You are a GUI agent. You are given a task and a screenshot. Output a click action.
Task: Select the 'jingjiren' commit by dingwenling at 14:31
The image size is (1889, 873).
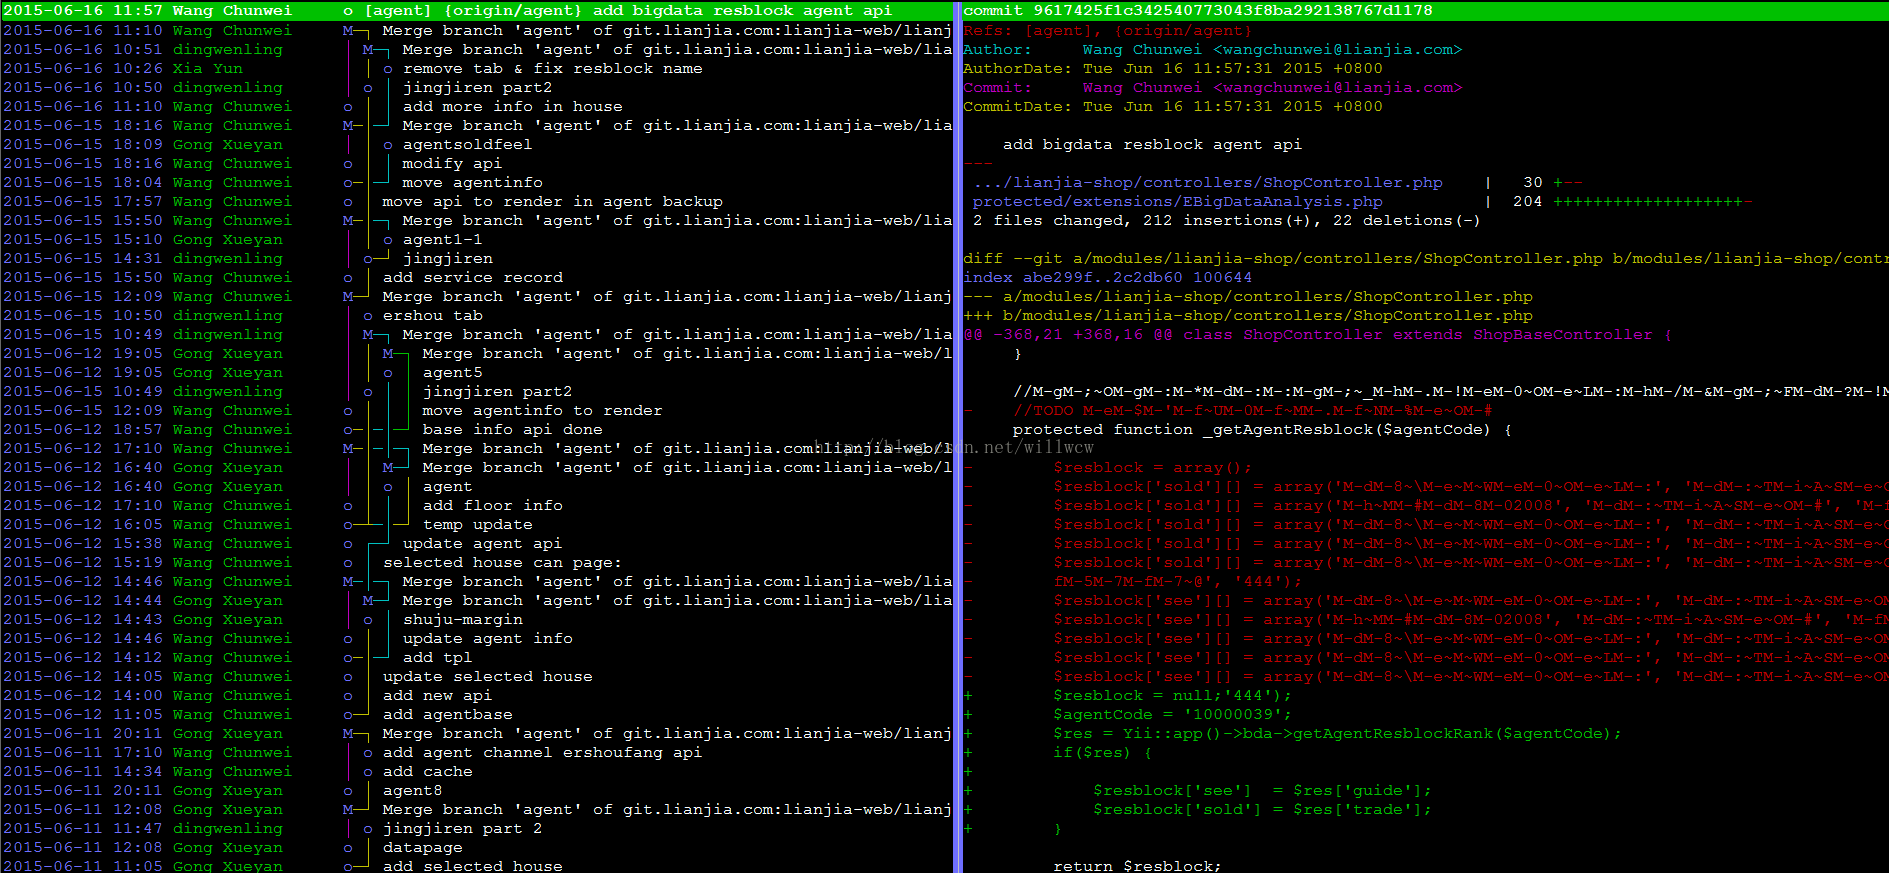pos(476,259)
